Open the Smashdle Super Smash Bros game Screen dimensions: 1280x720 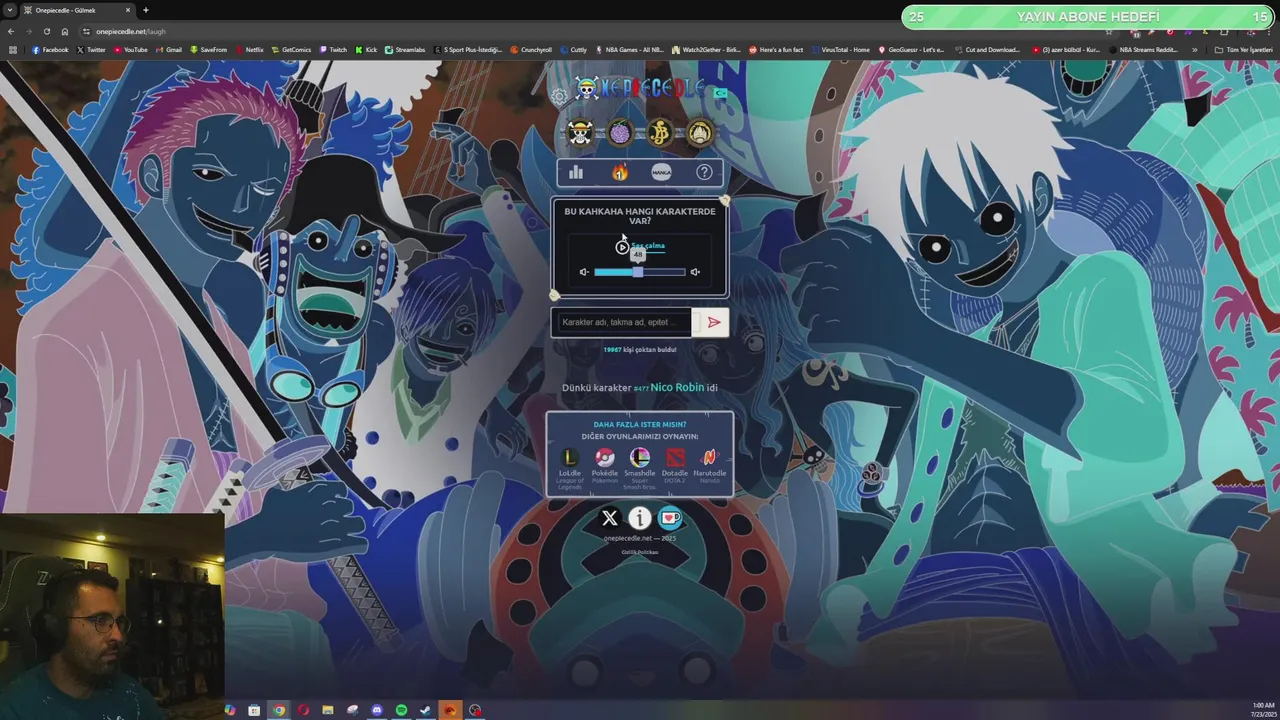click(640, 468)
